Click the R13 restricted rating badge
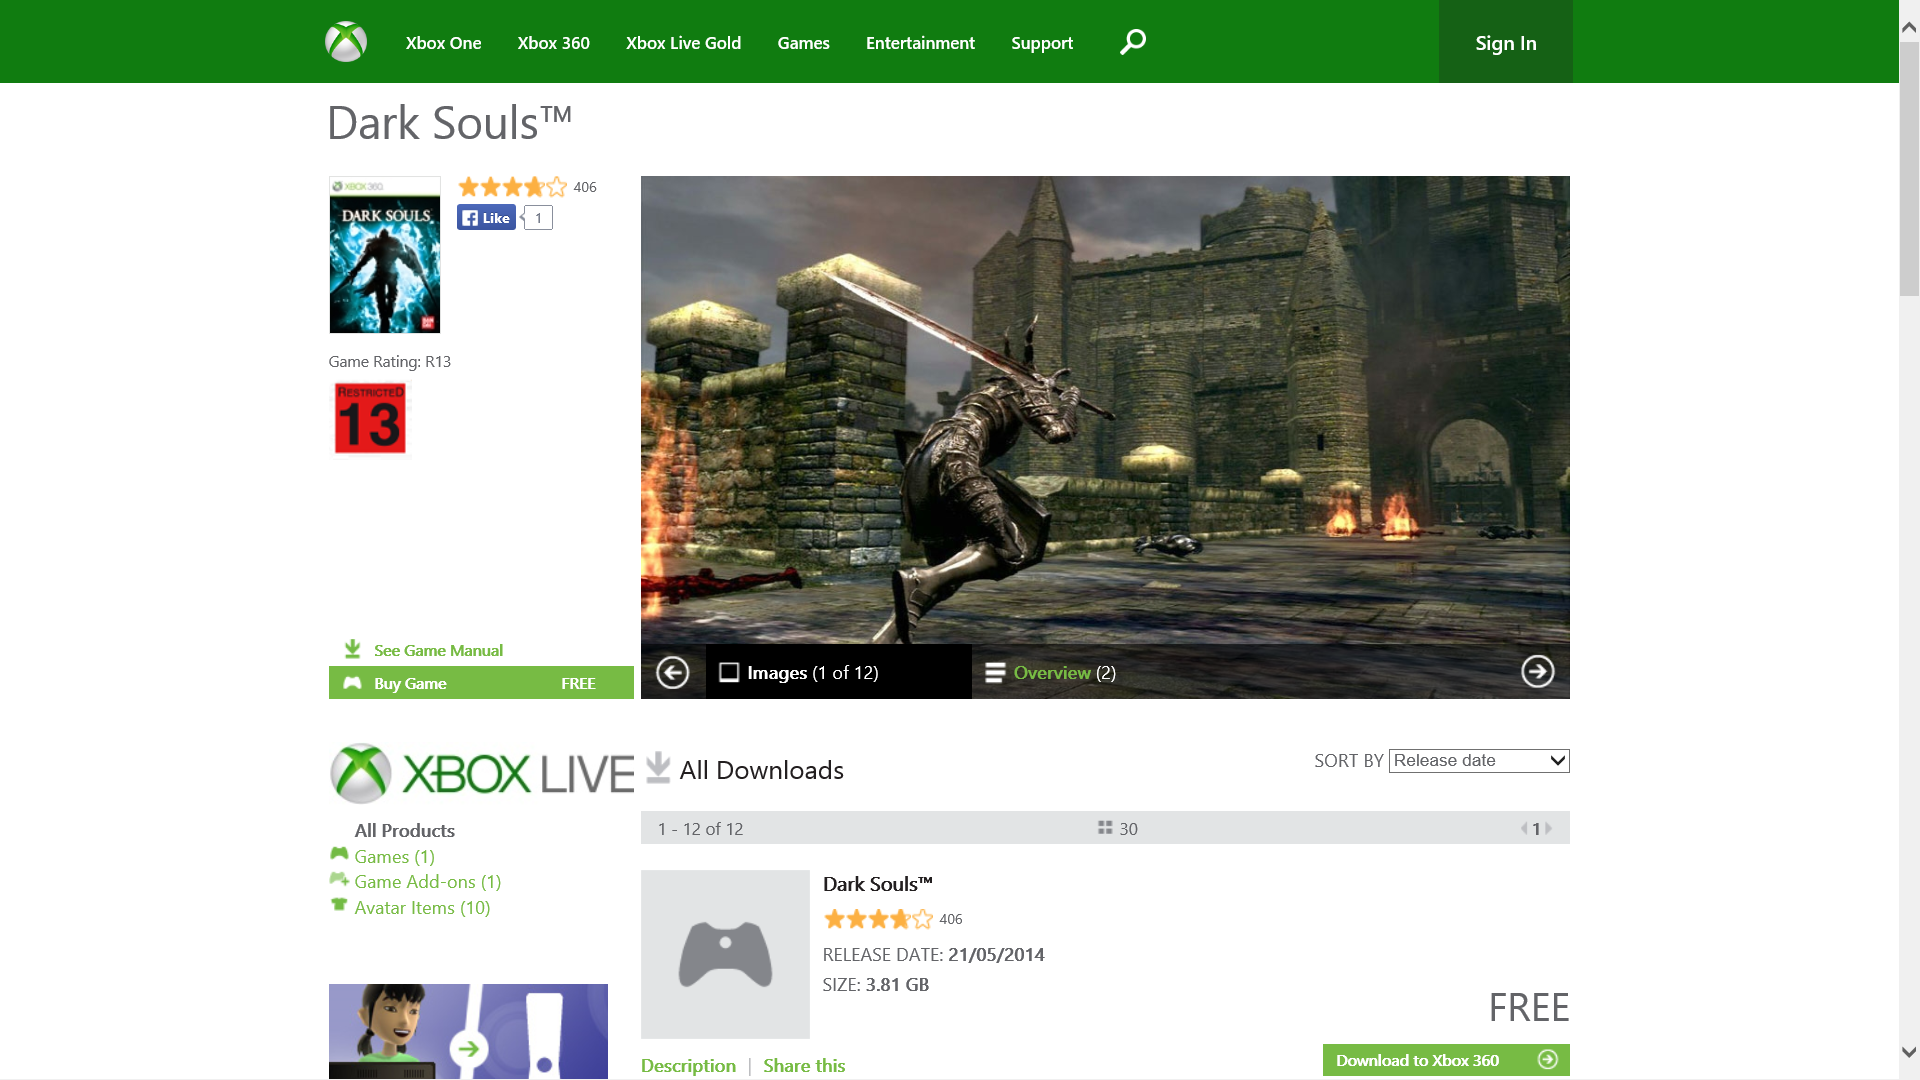 click(370, 418)
